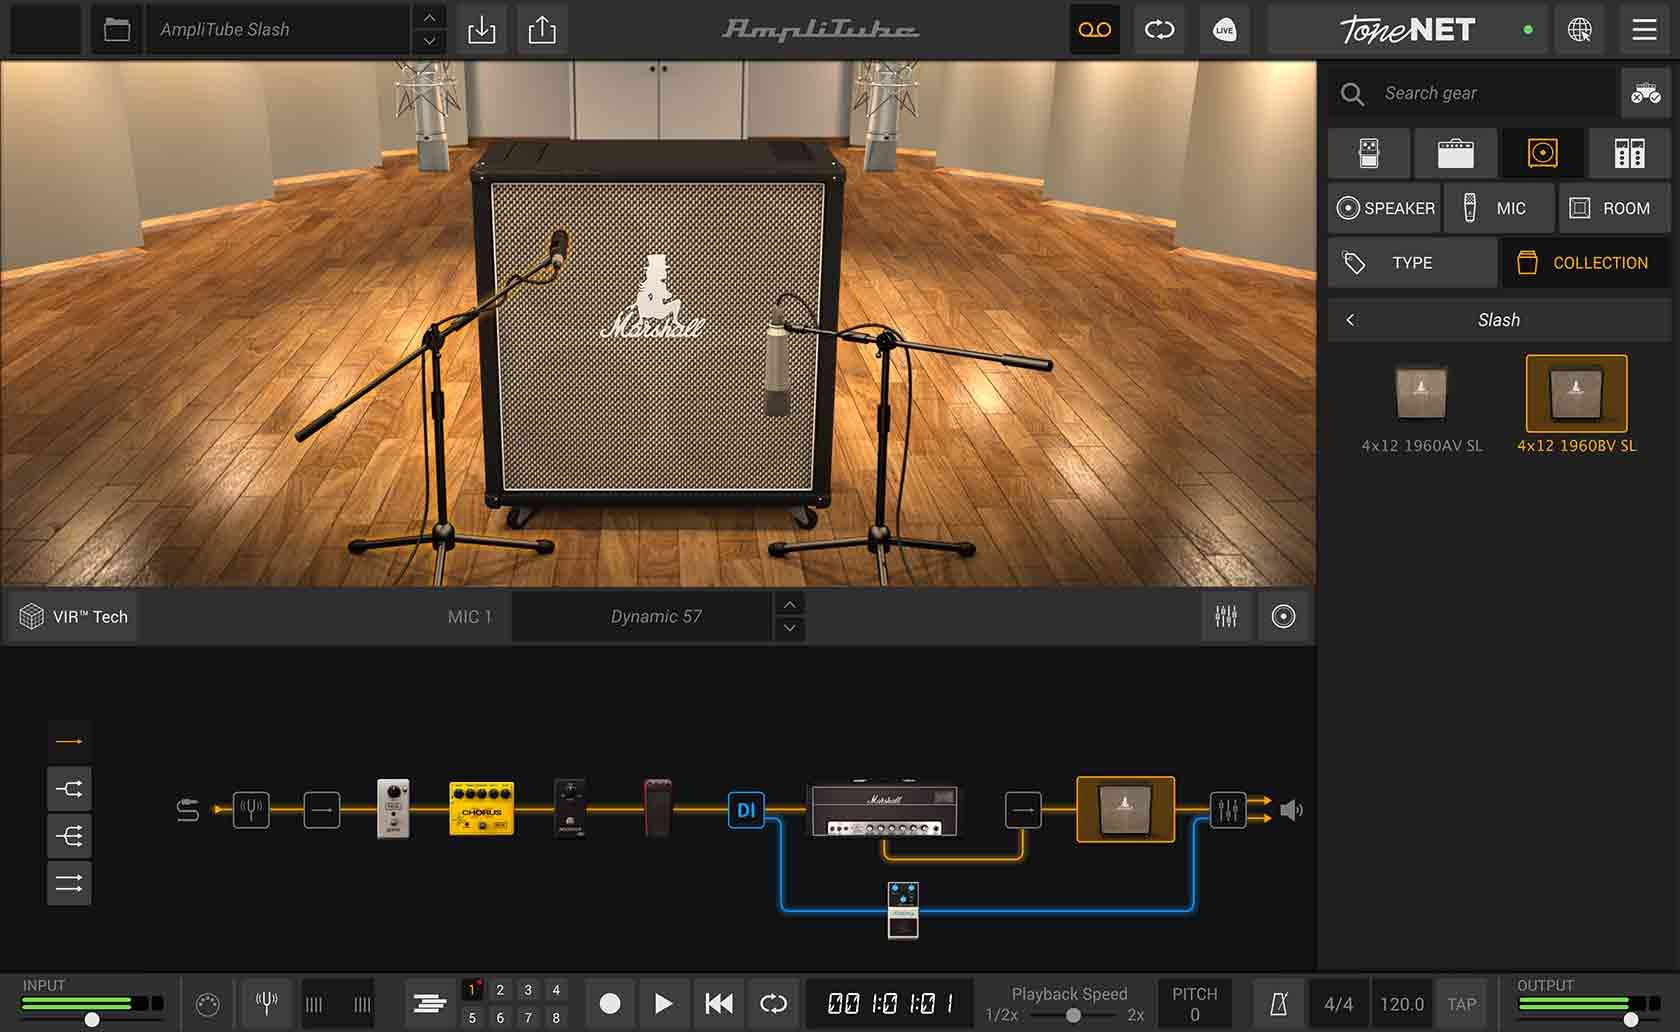The image size is (1680, 1032).
Task: Toggle the metronome icon
Action: click(x=1278, y=1004)
